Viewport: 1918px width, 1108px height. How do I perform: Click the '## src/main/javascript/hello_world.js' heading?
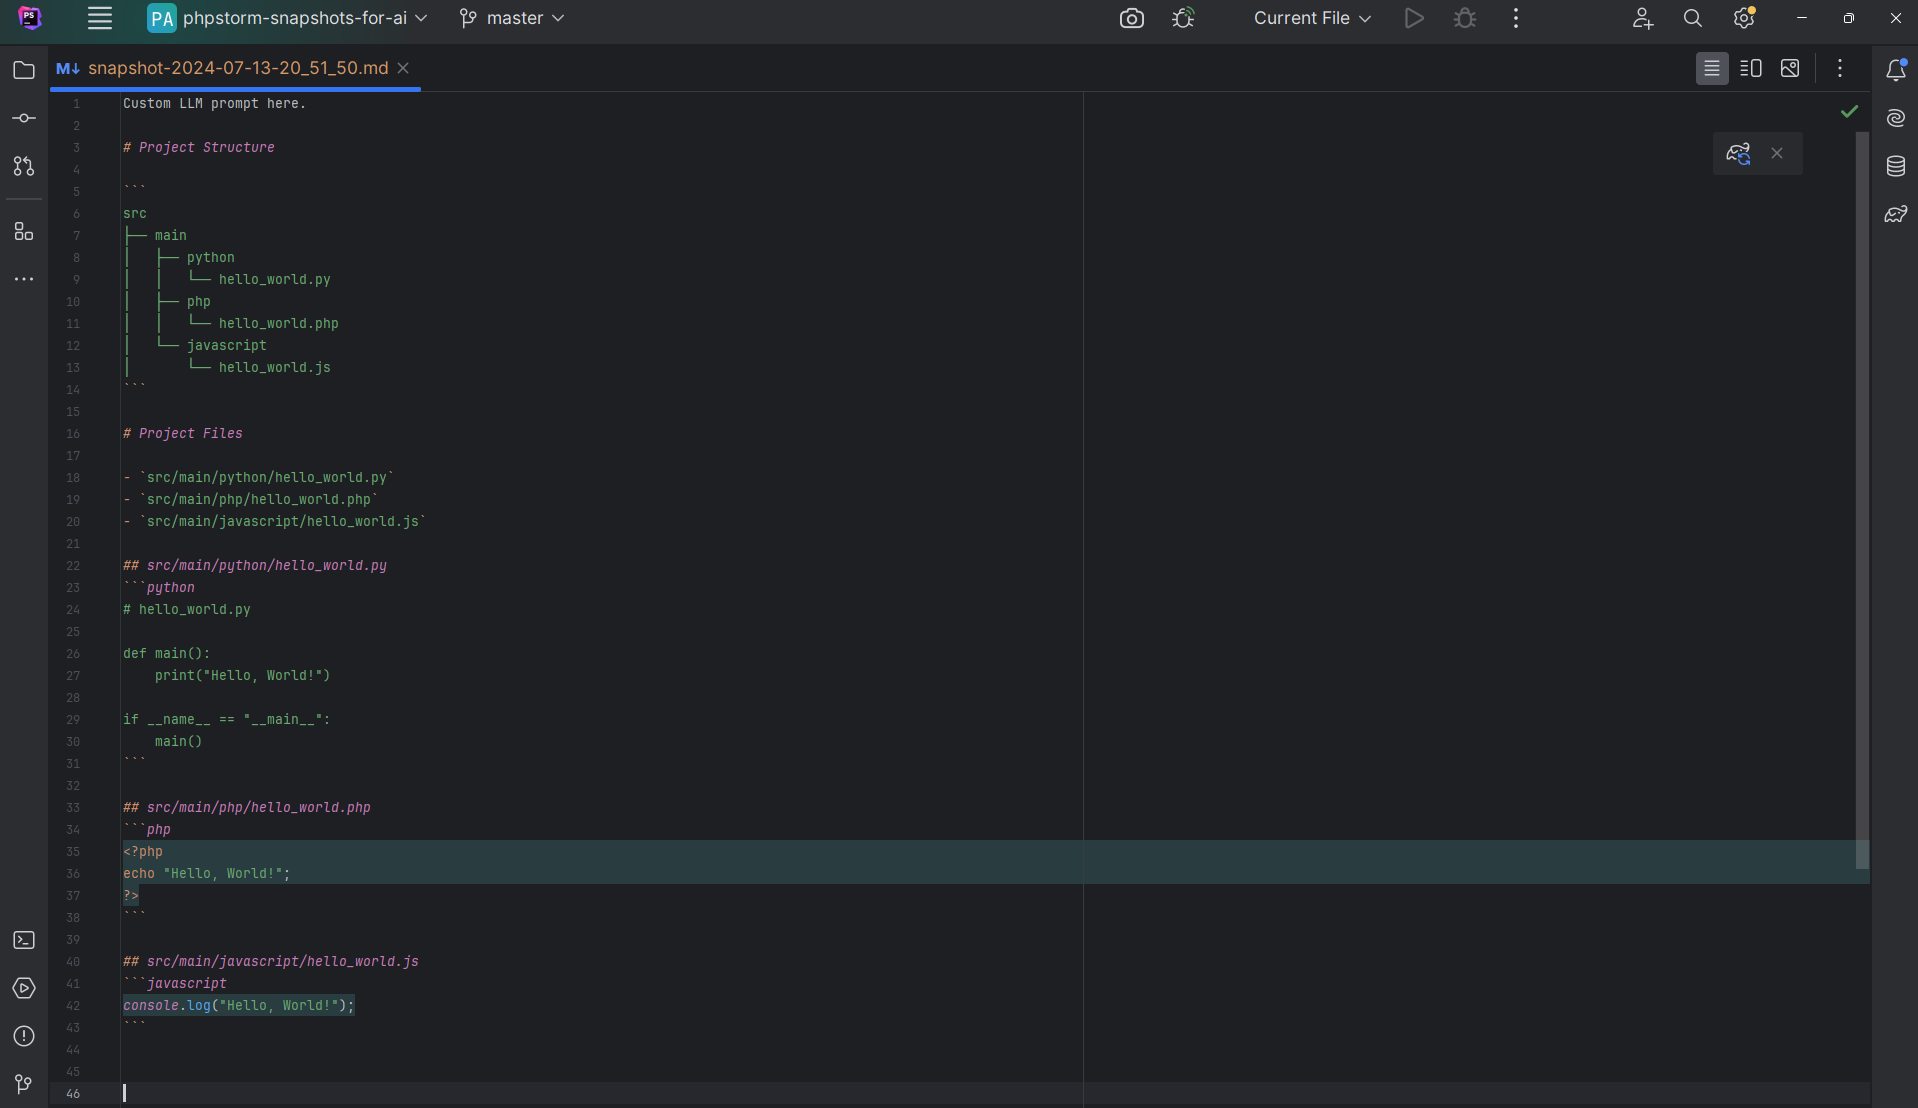click(270, 961)
